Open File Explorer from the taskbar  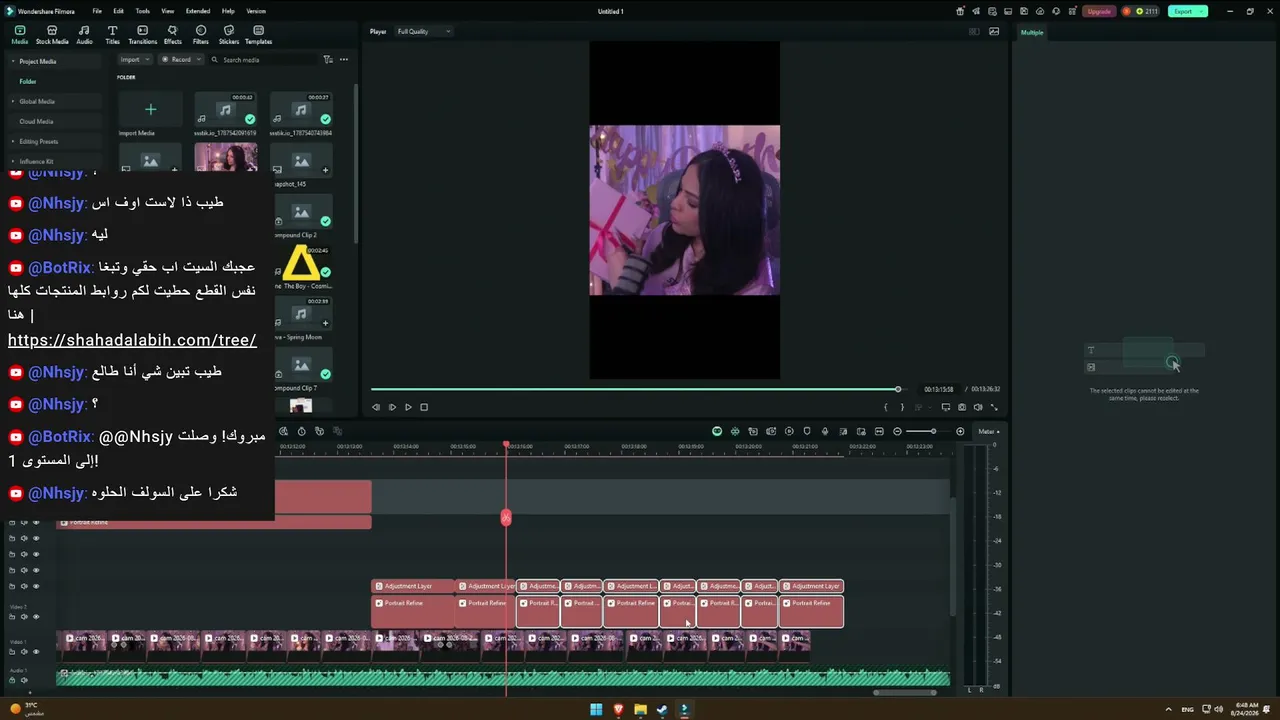640,709
